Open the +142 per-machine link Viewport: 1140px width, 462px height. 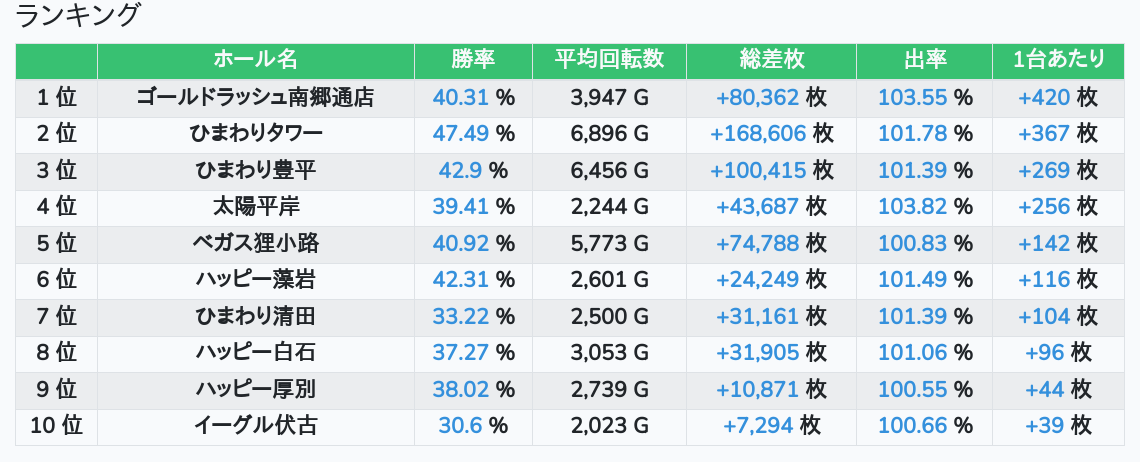[x=1044, y=244]
